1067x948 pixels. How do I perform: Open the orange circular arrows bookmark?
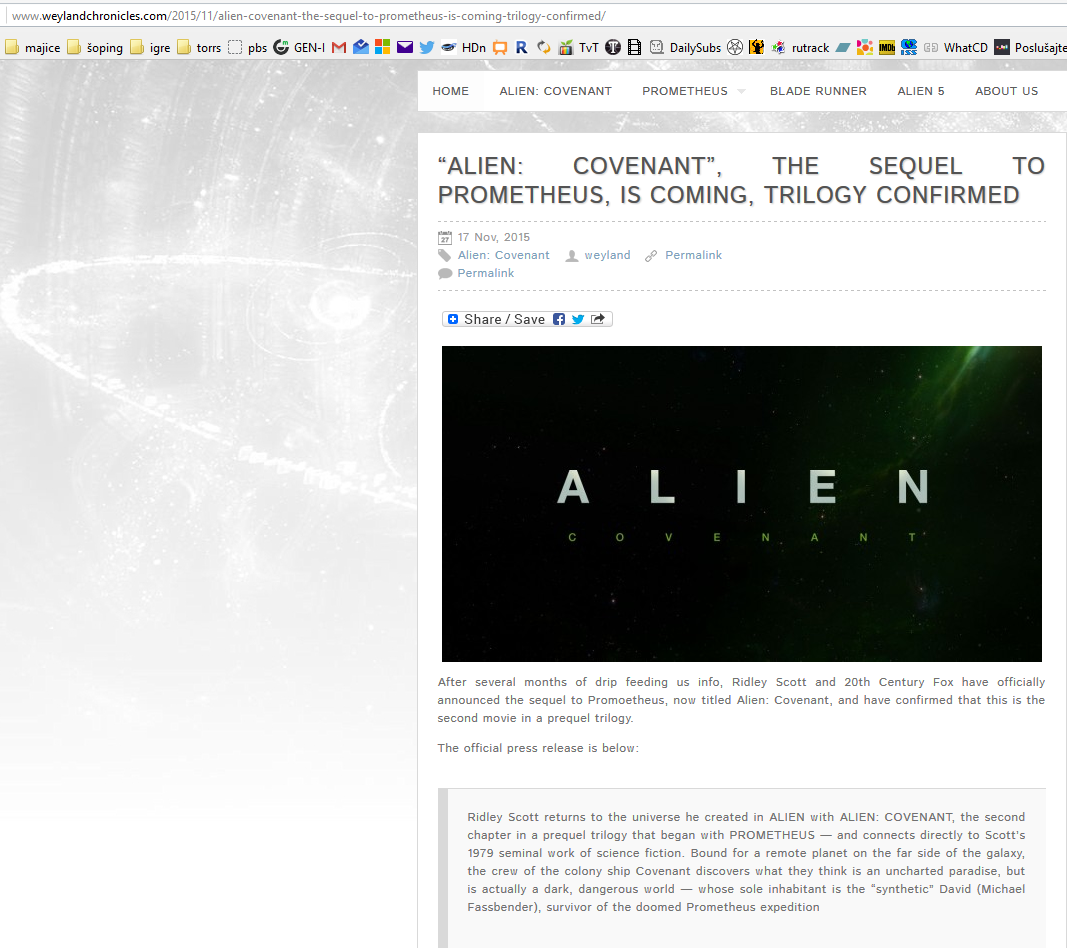click(x=544, y=48)
